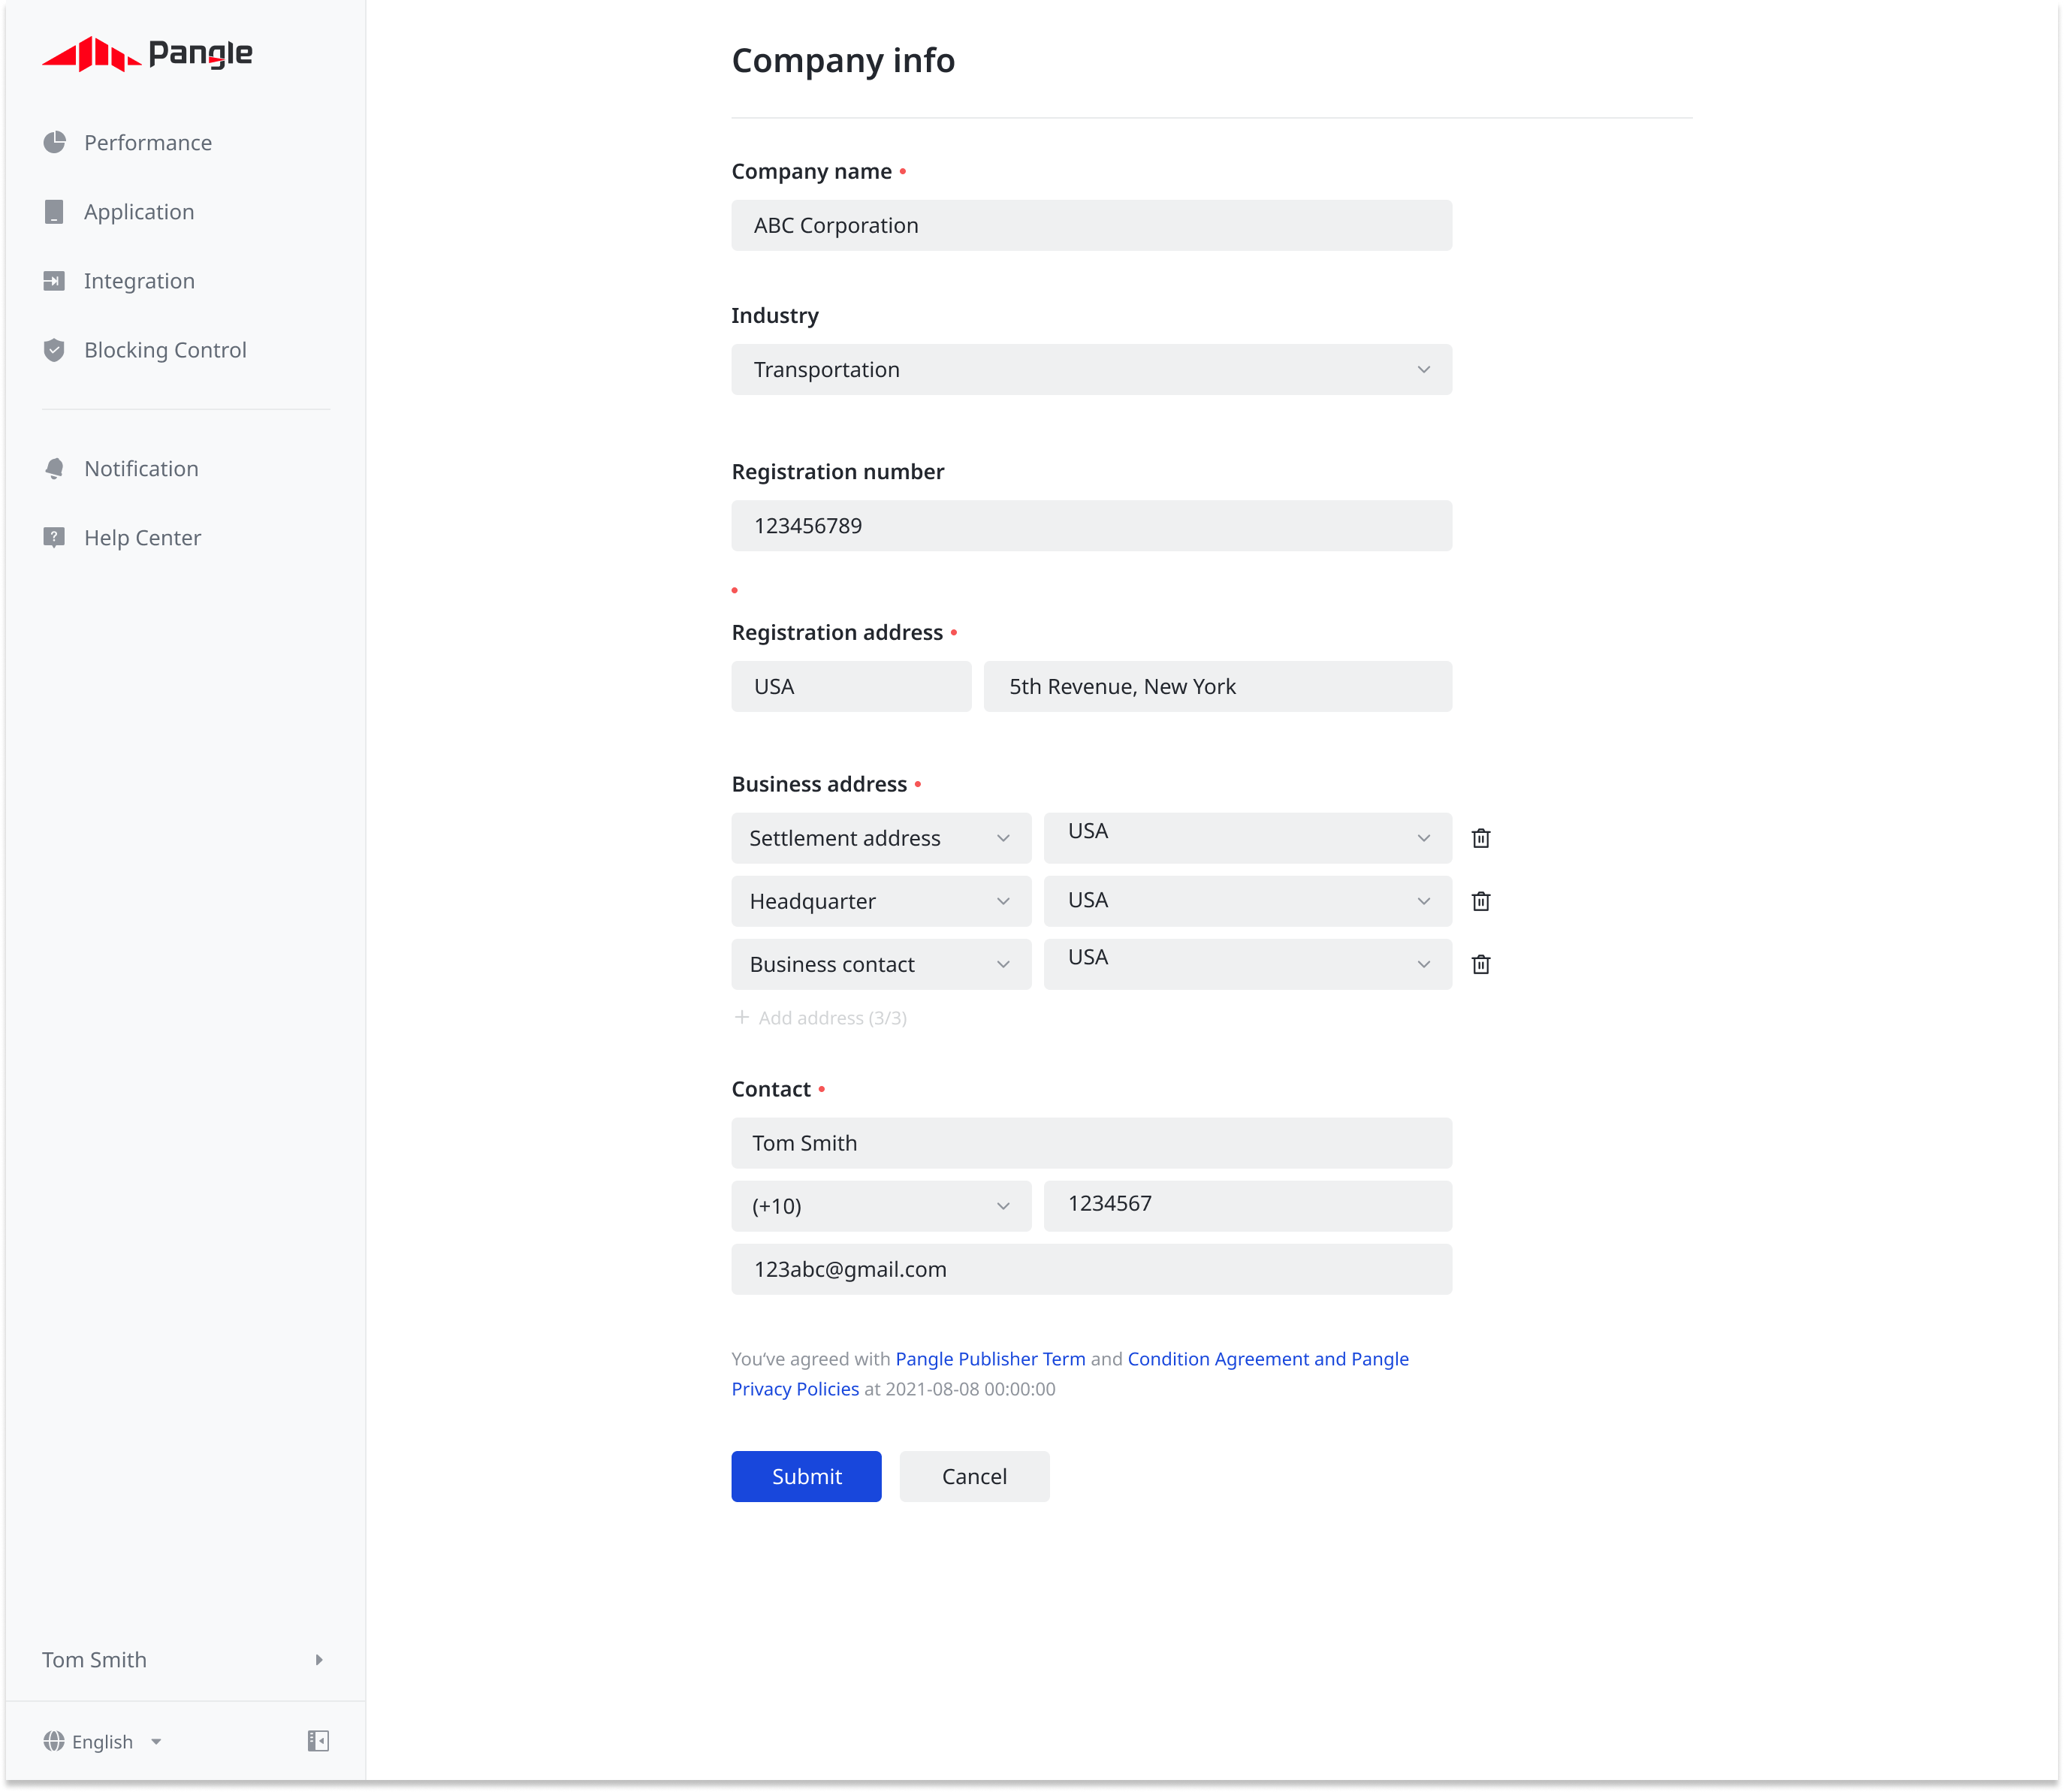The image size is (2064, 1792).
Task: Open the Headquarter address type dropdown
Action: pos(881,901)
